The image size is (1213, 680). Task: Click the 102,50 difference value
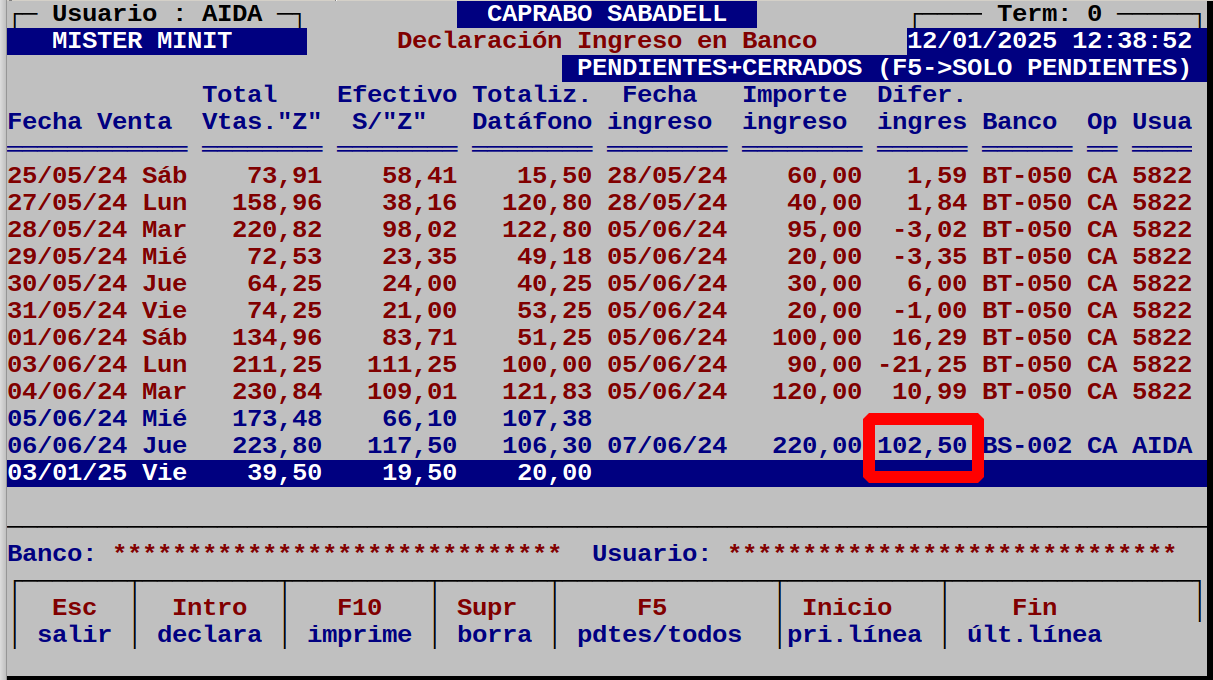922,445
